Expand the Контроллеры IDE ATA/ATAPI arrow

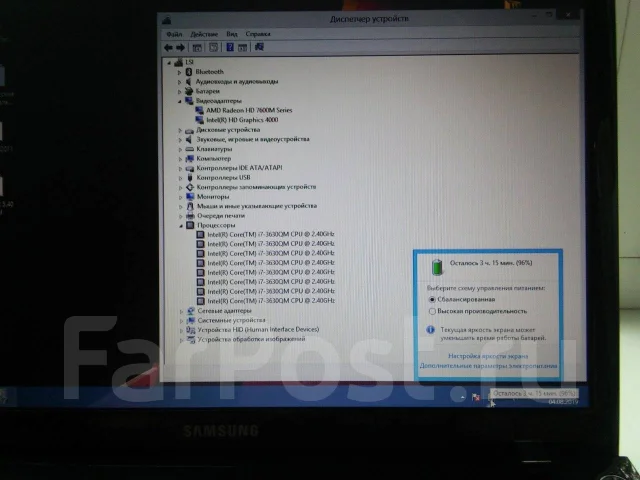pyautogui.click(x=180, y=168)
